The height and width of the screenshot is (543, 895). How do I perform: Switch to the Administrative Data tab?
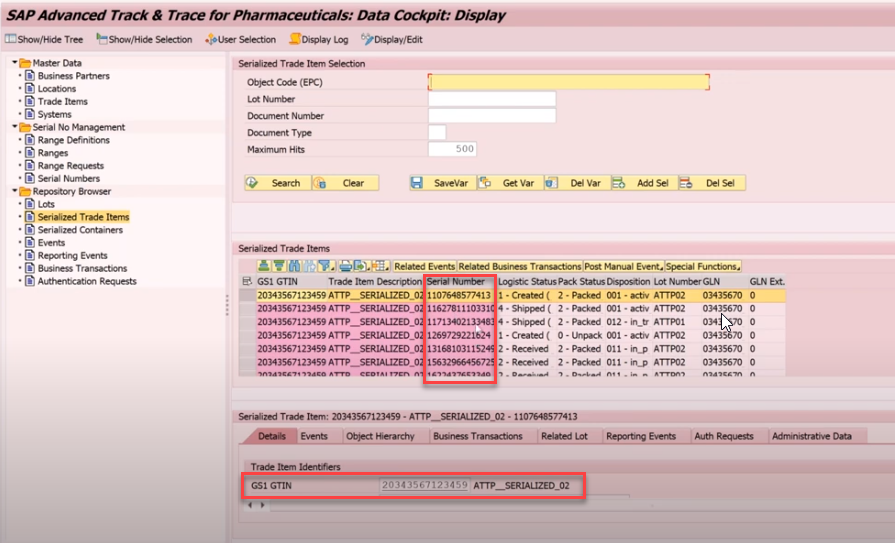(812, 436)
